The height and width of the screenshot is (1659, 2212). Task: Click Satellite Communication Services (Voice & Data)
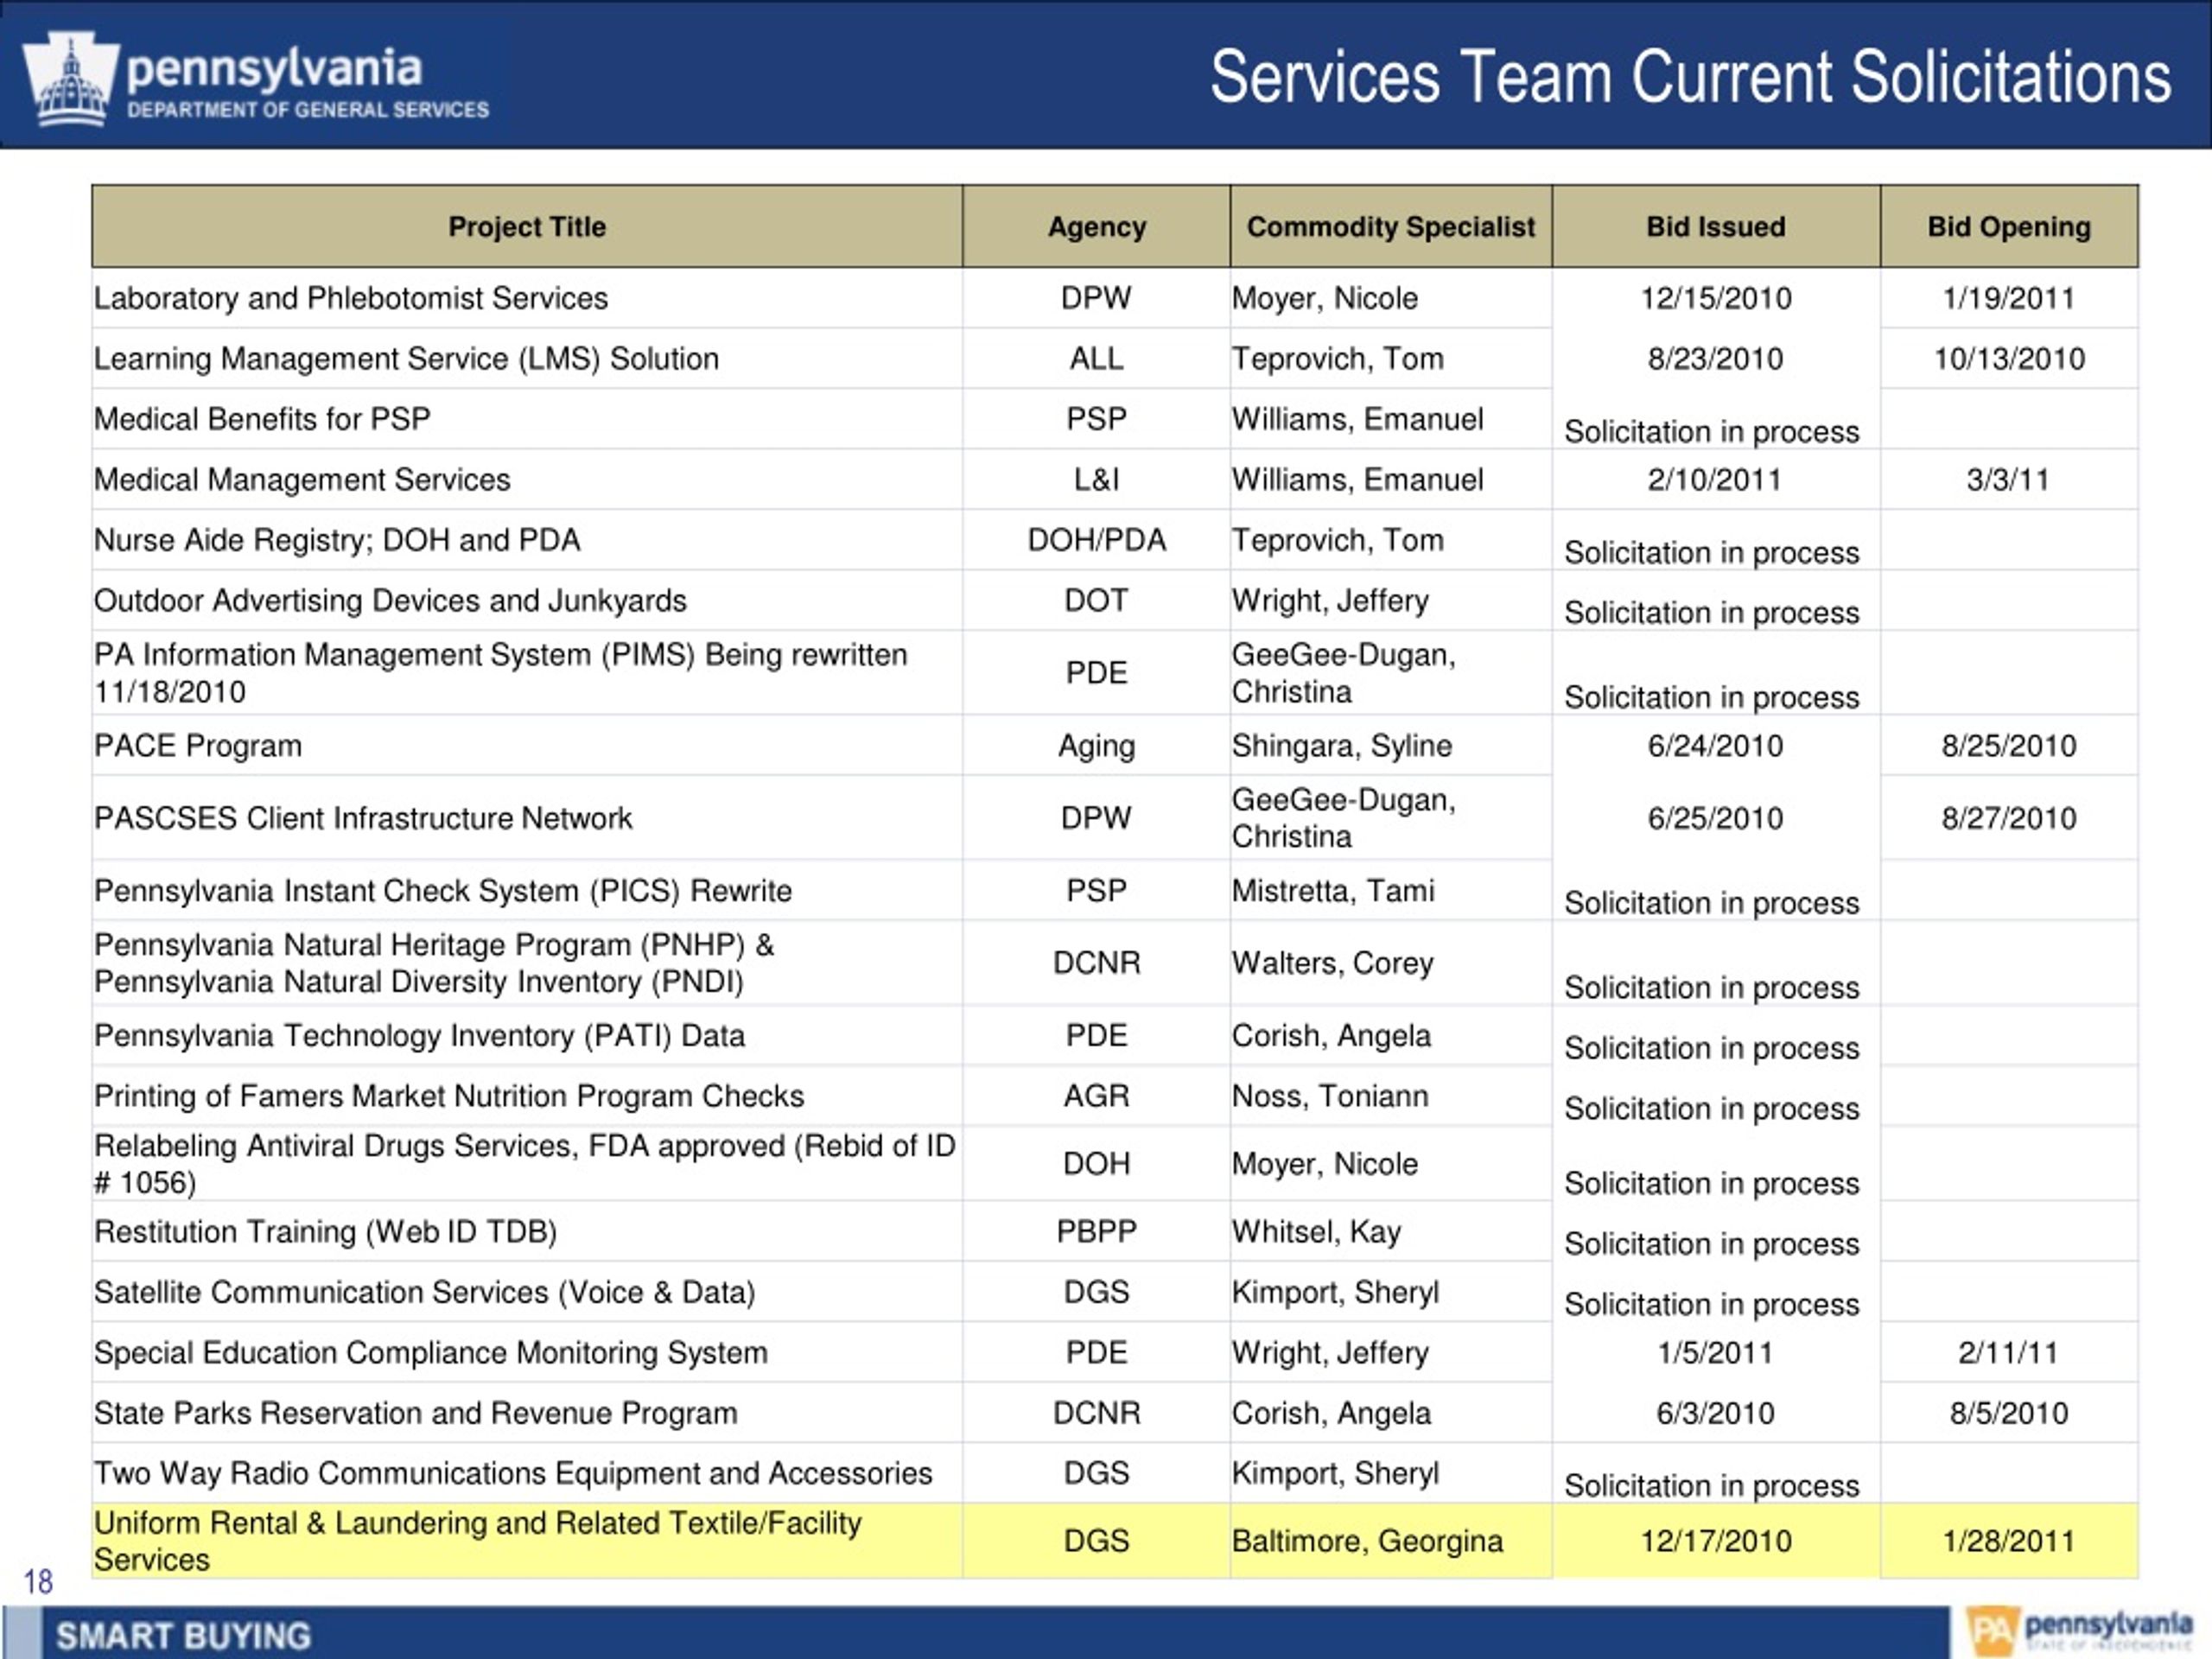pos(425,1292)
